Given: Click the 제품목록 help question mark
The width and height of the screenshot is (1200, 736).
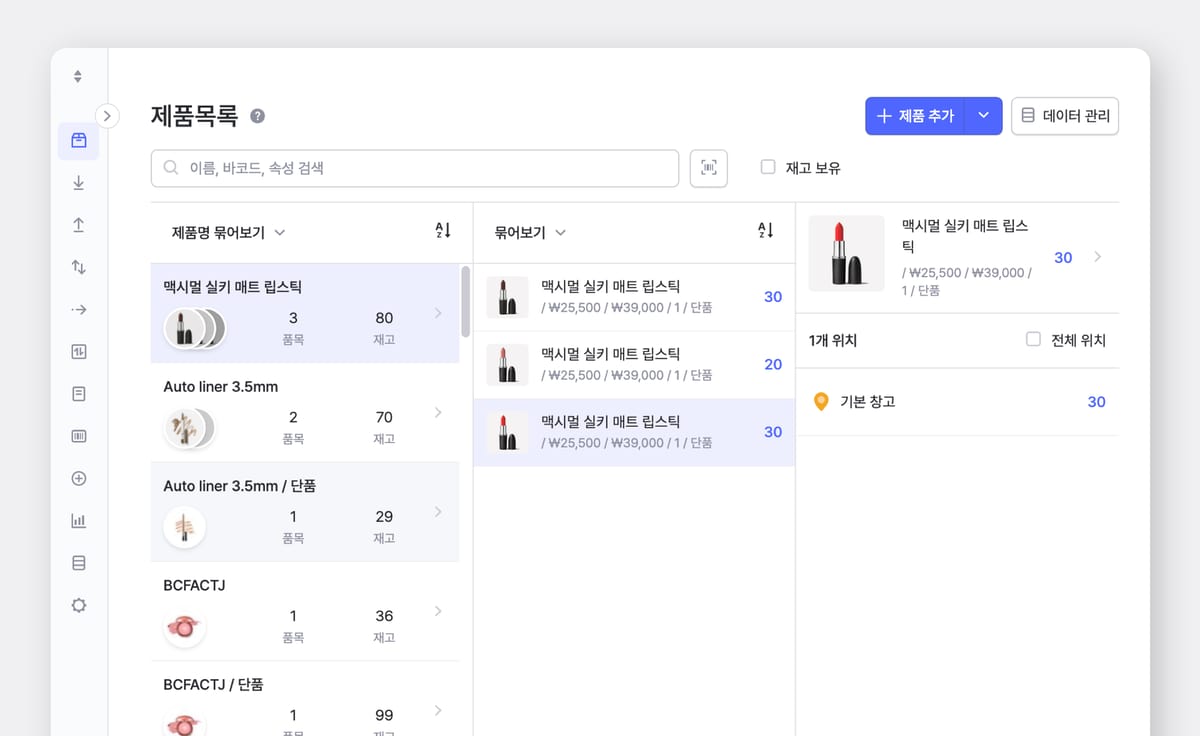Looking at the screenshot, I should point(257,116).
